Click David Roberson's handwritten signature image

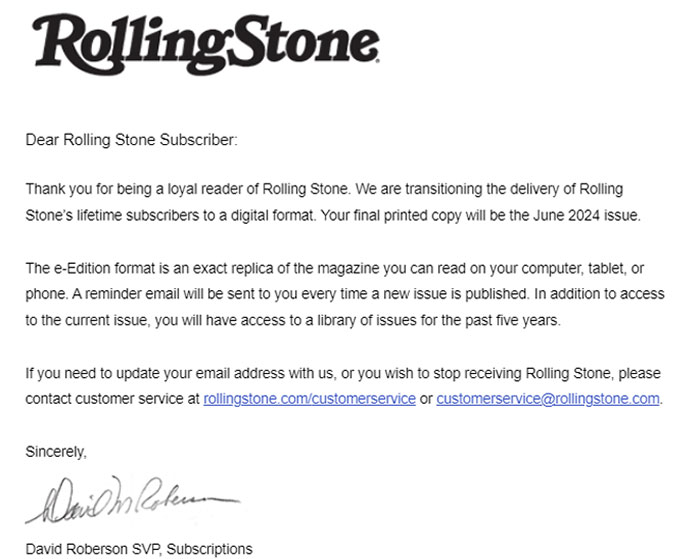[x=133, y=500]
